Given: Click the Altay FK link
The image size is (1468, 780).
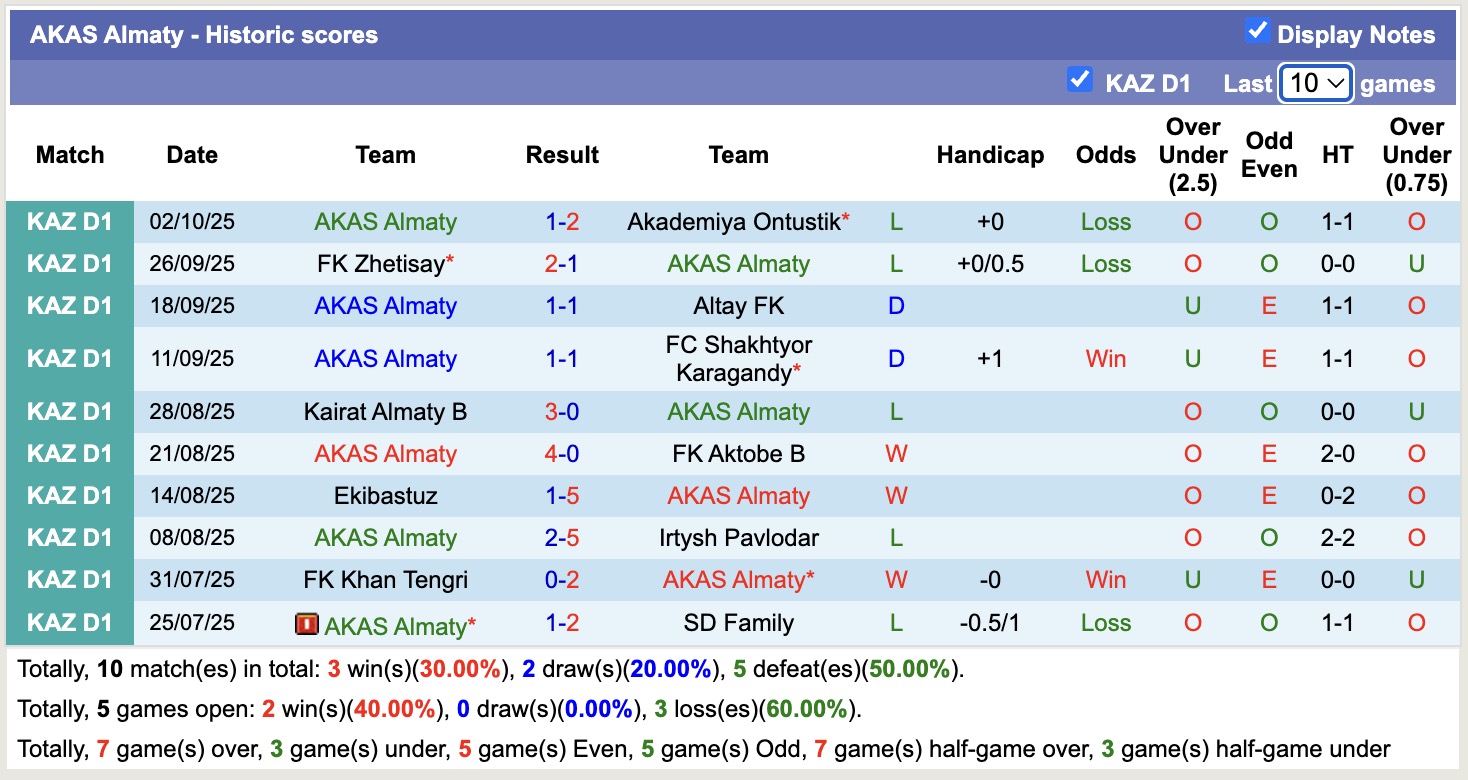Looking at the screenshot, I should pos(738,305).
